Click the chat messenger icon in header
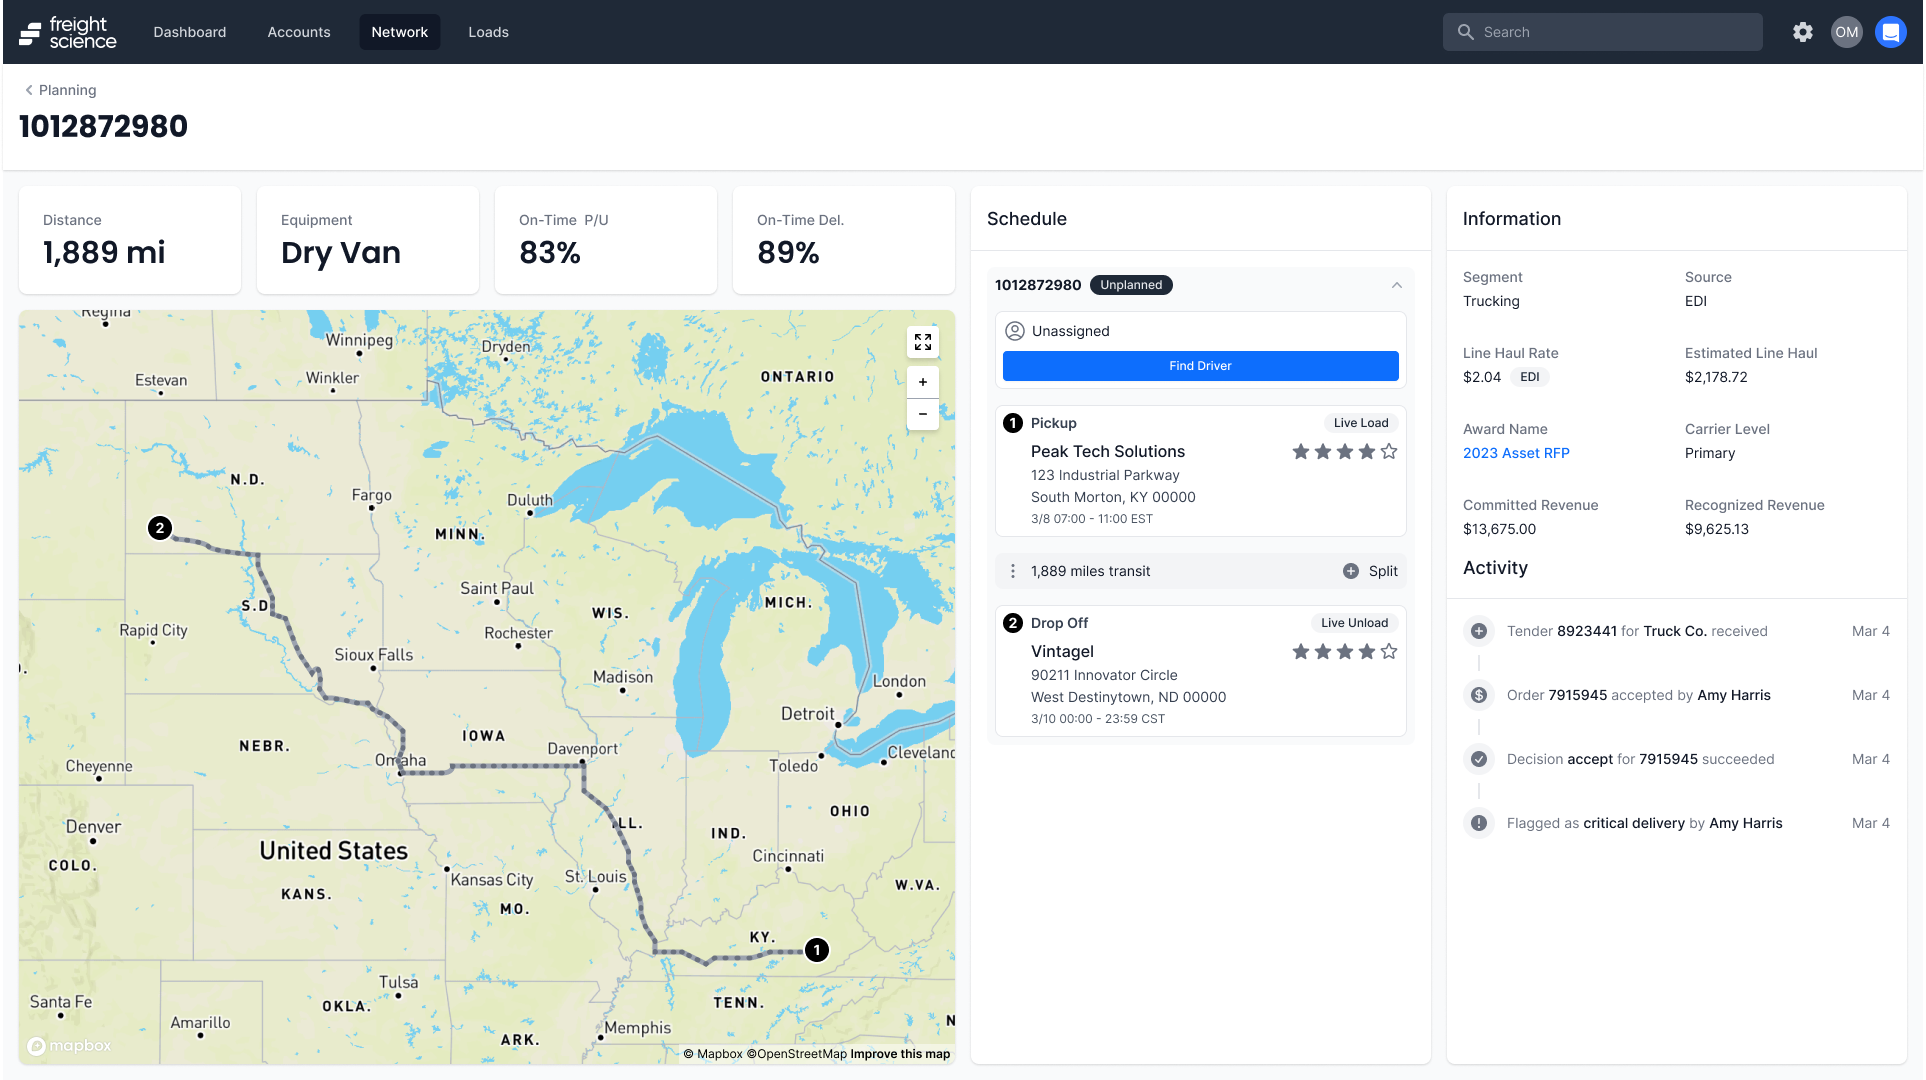This screenshot has height=1080, width=1926. [x=1890, y=32]
